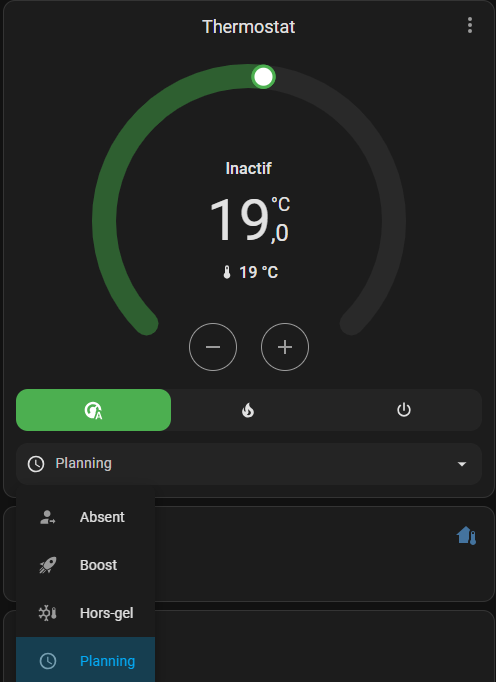
Task: Decrease target temperature with minus button
Action: click(x=213, y=347)
